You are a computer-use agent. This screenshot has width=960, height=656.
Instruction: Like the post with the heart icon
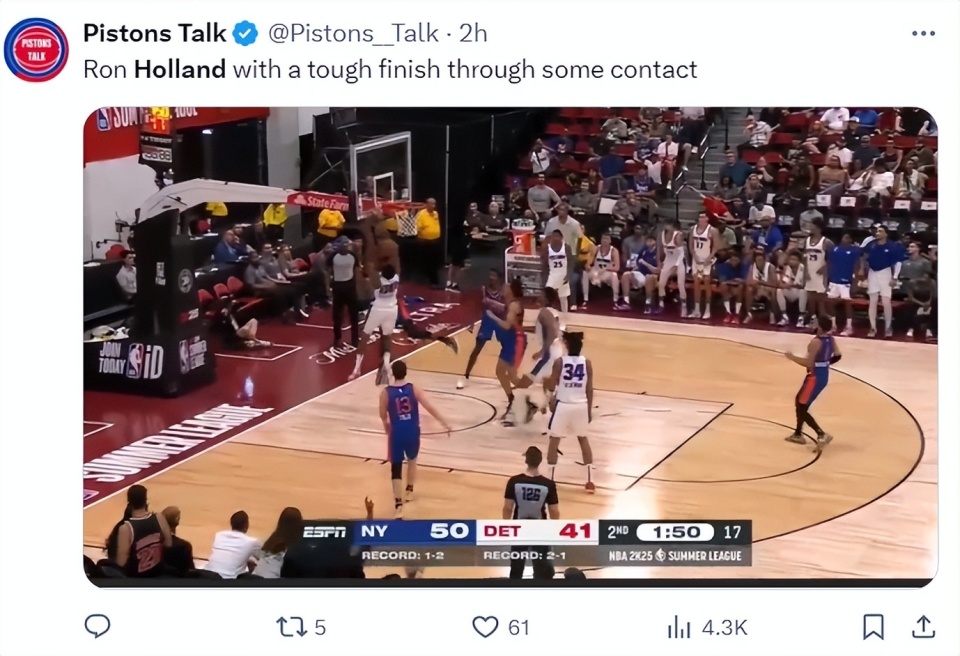pos(485,627)
